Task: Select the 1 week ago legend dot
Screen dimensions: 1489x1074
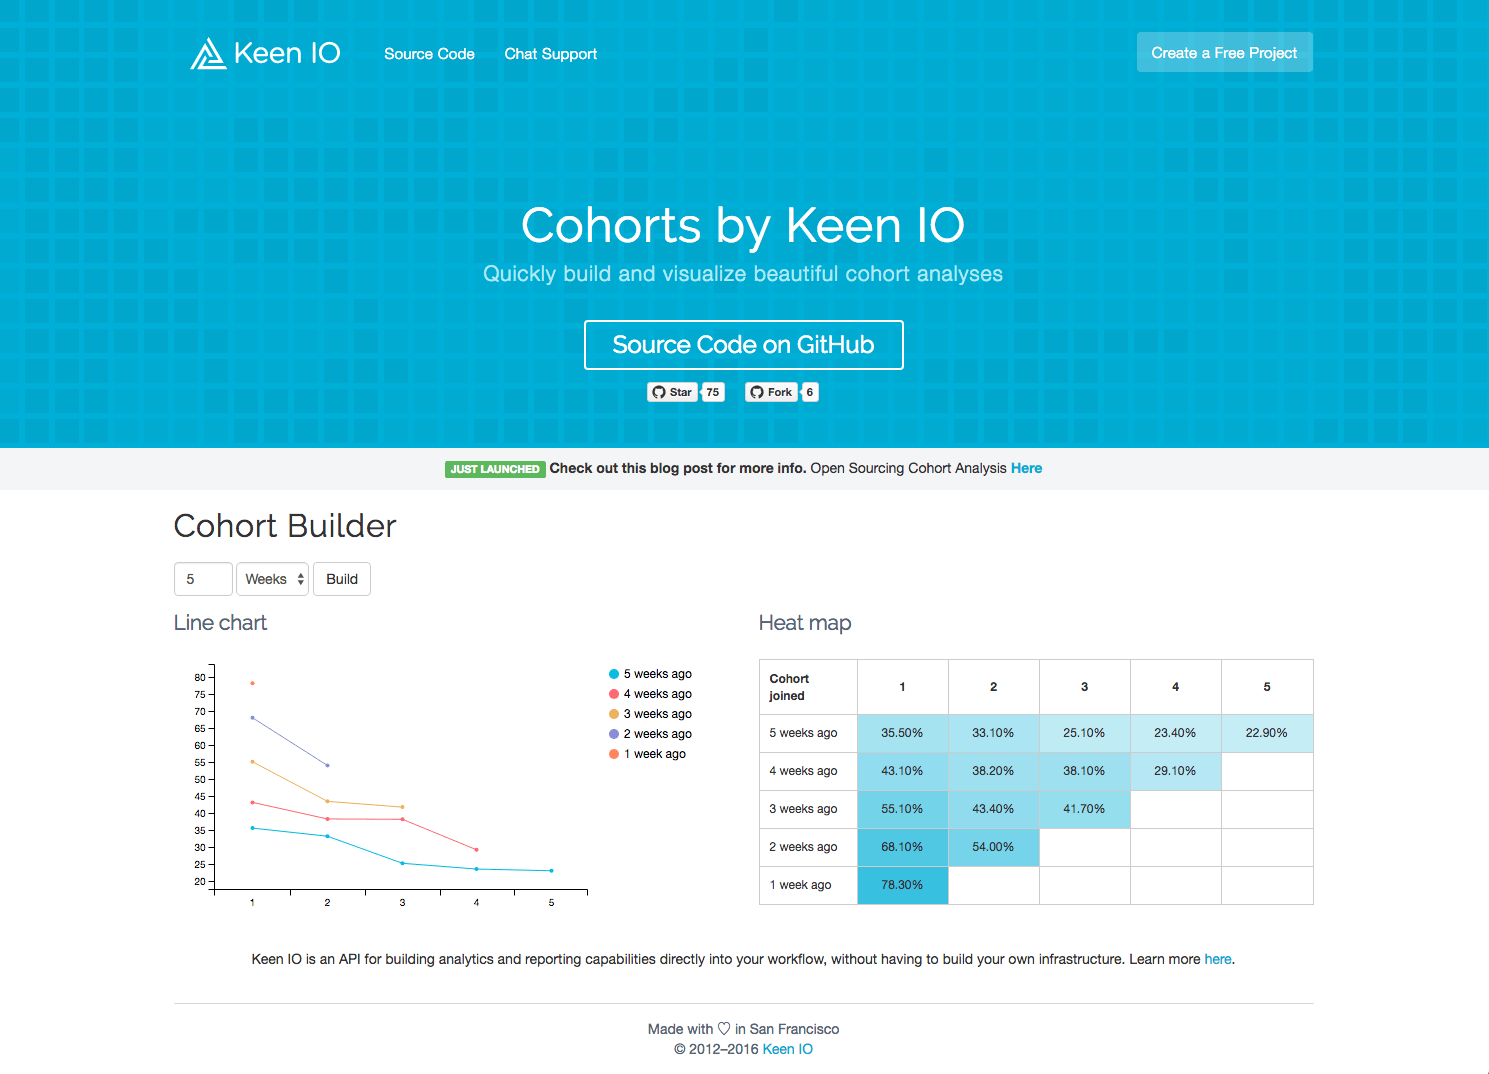Action: pyautogui.click(x=613, y=753)
